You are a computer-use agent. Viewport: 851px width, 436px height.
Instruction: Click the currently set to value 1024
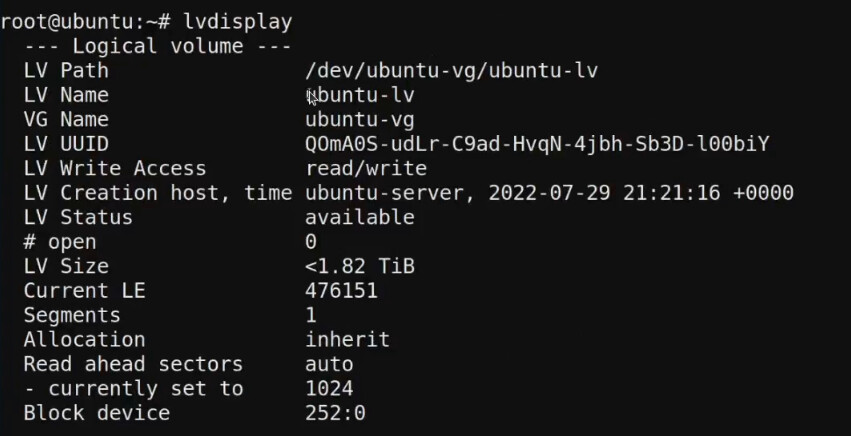pyautogui.click(x=329, y=389)
